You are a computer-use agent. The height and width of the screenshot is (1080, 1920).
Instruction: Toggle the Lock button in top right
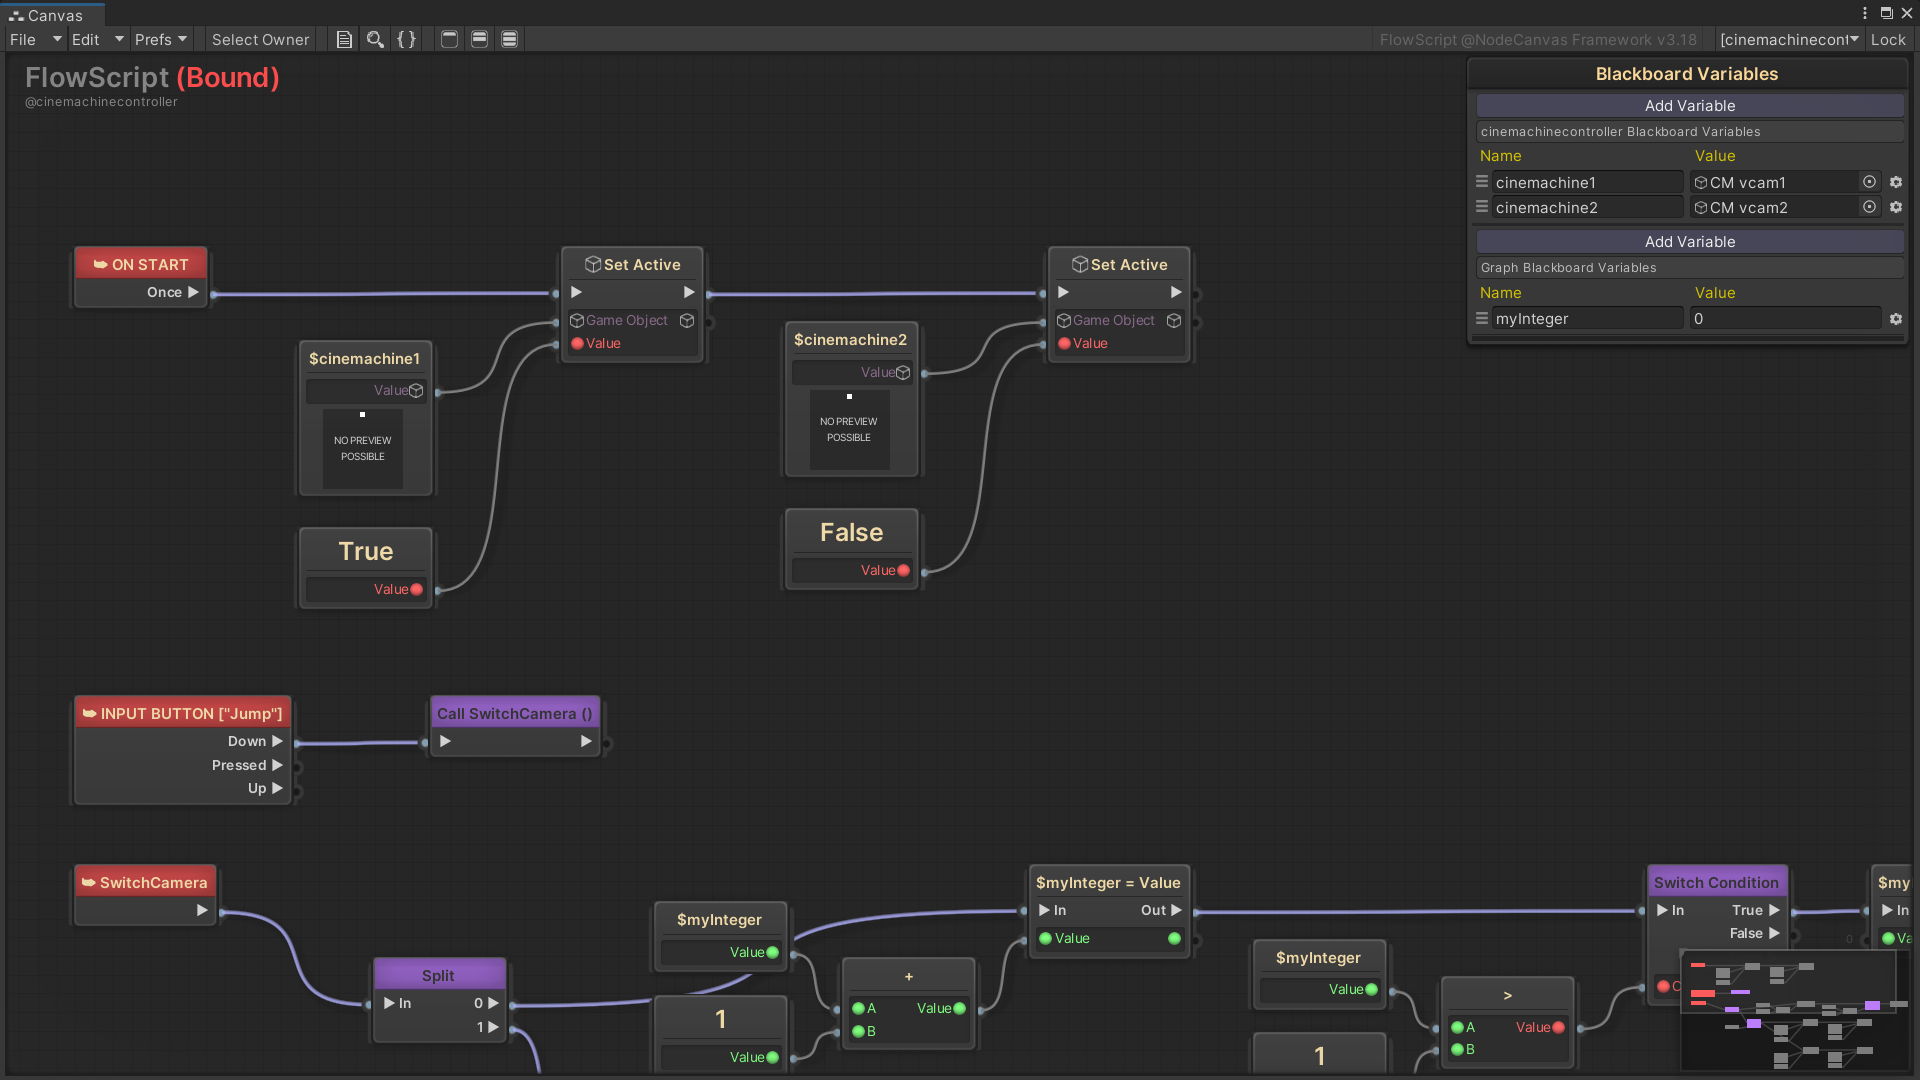point(1888,39)
